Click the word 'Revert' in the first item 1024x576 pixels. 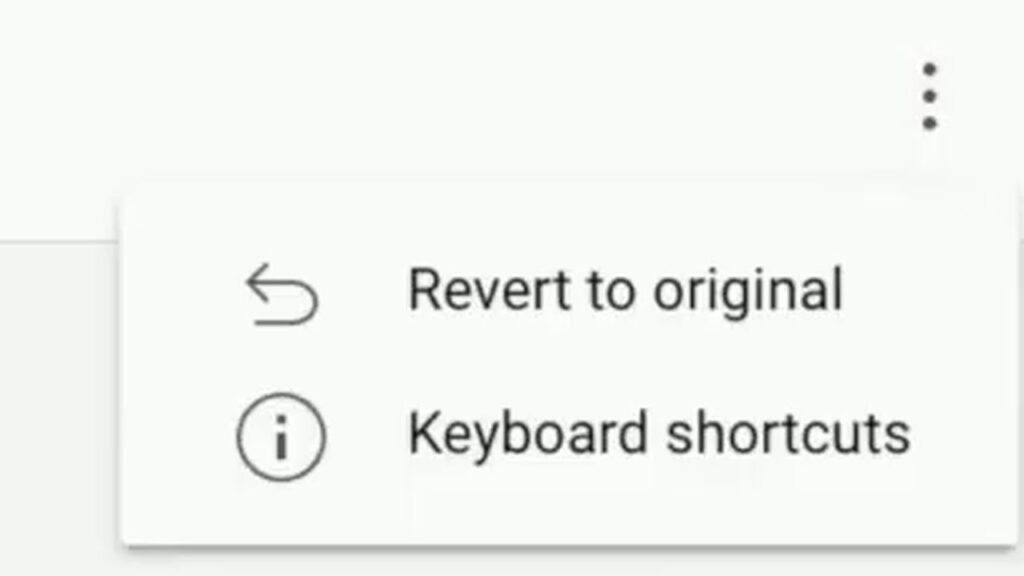pos(489,289)
